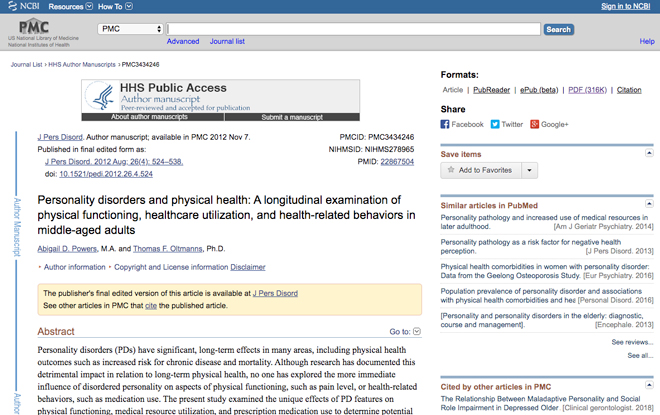Click Add to Favorites button
This screenshot has width=660, height=415.
tap(481, 170)
